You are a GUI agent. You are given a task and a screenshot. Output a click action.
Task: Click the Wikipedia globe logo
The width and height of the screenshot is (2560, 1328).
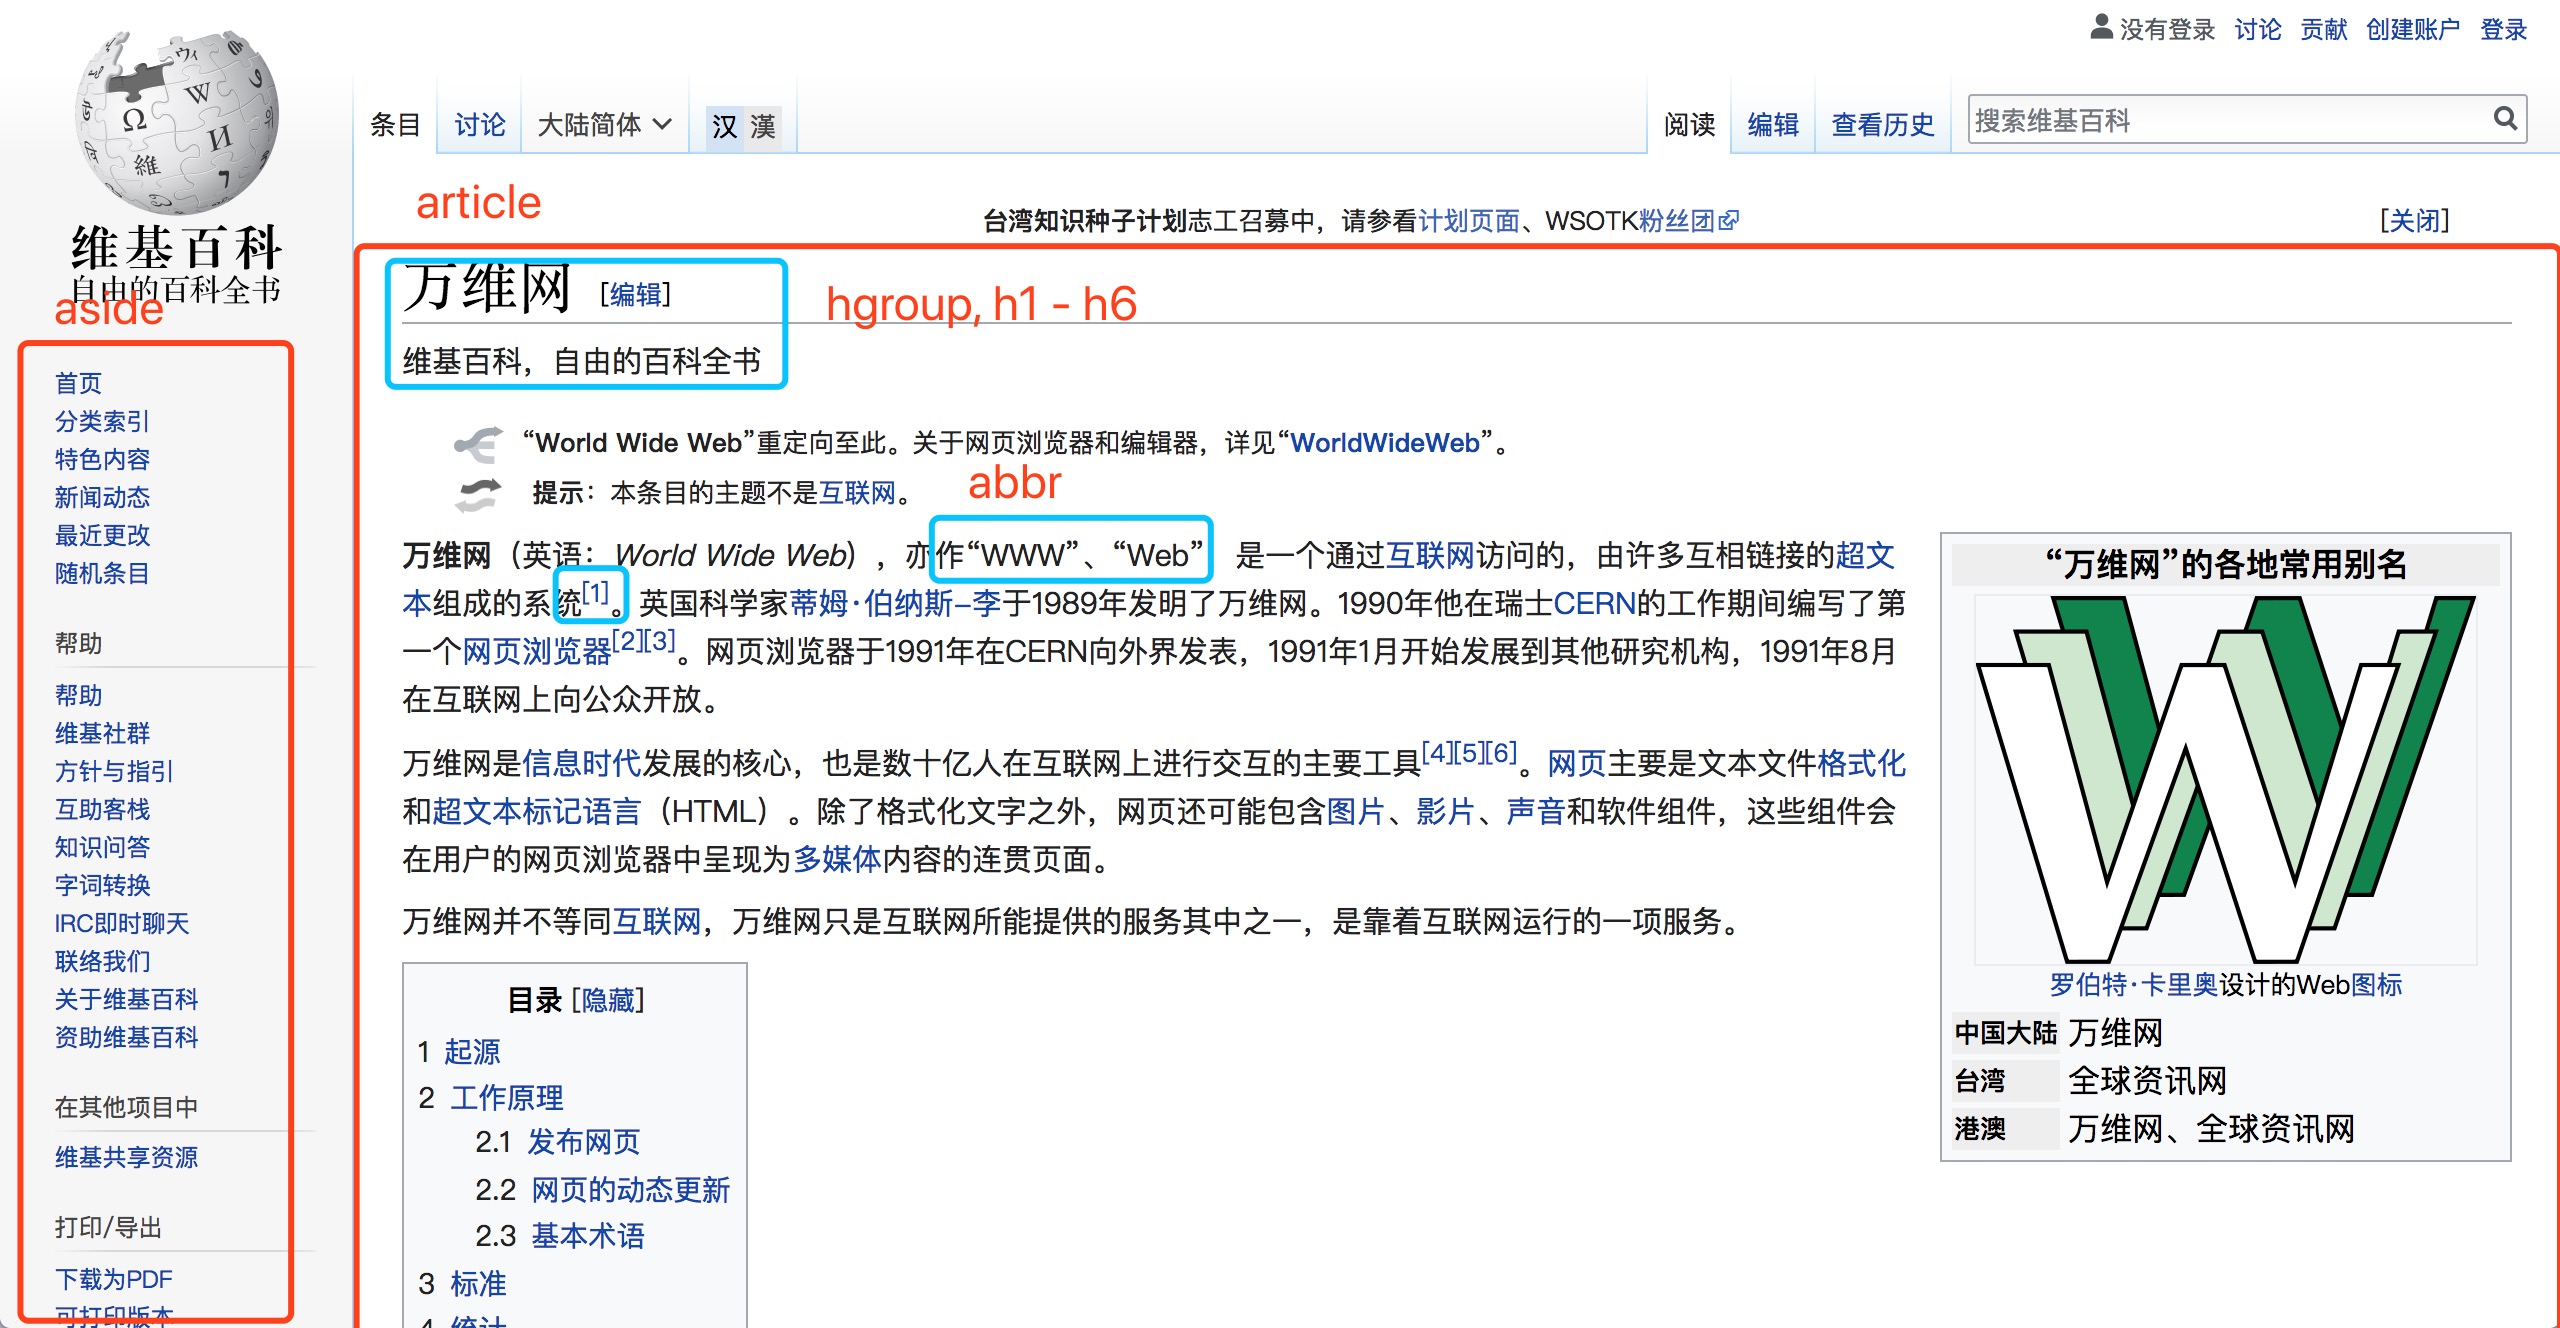click(x=177, y=122)
